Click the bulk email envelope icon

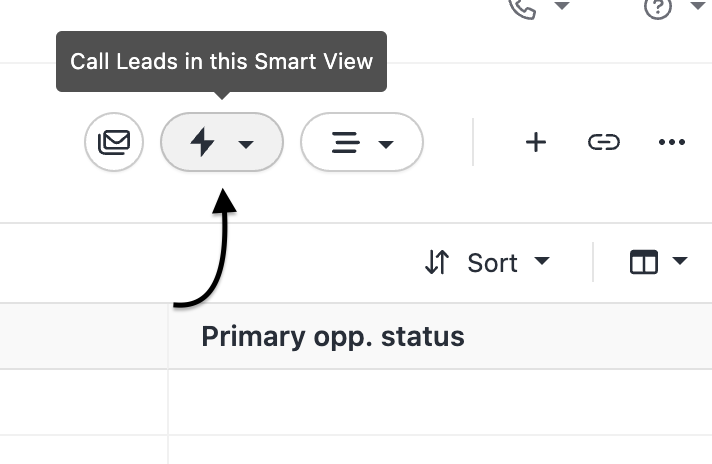[x=114, y=142]
